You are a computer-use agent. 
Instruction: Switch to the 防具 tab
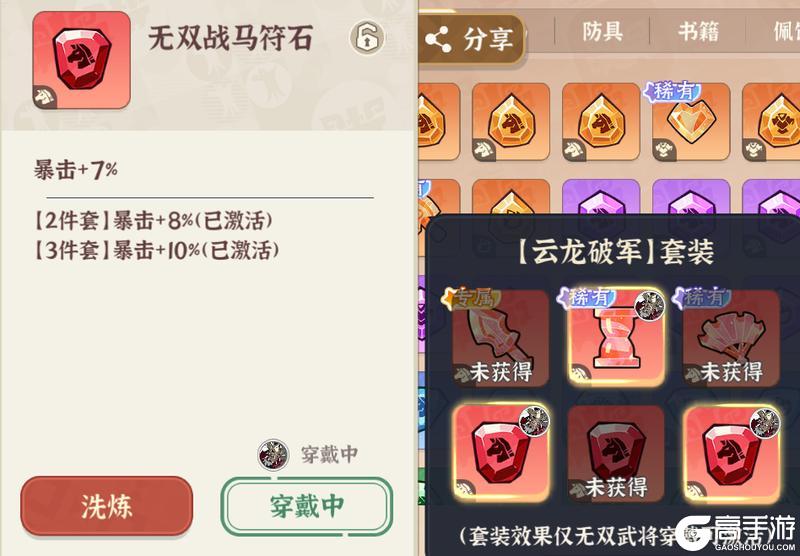coord(602,32)
